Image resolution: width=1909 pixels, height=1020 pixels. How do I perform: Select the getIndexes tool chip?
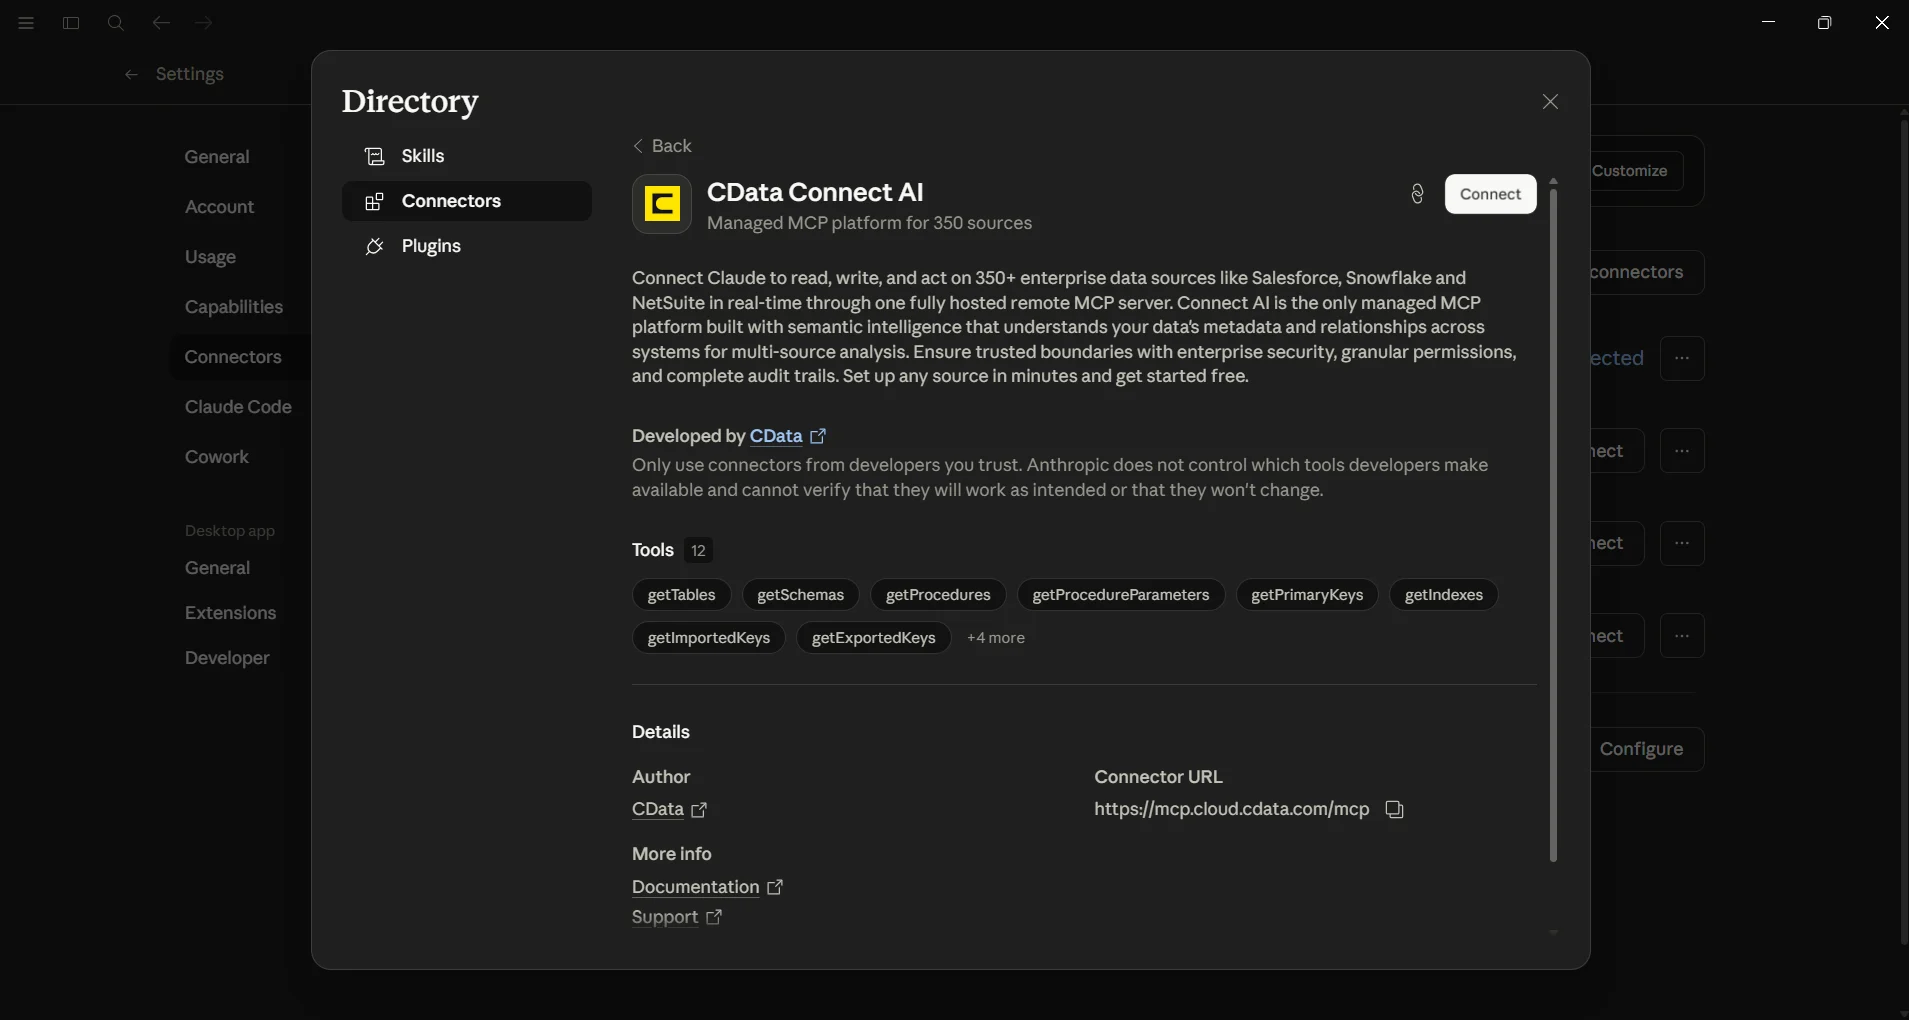(x=1444, y=595)
